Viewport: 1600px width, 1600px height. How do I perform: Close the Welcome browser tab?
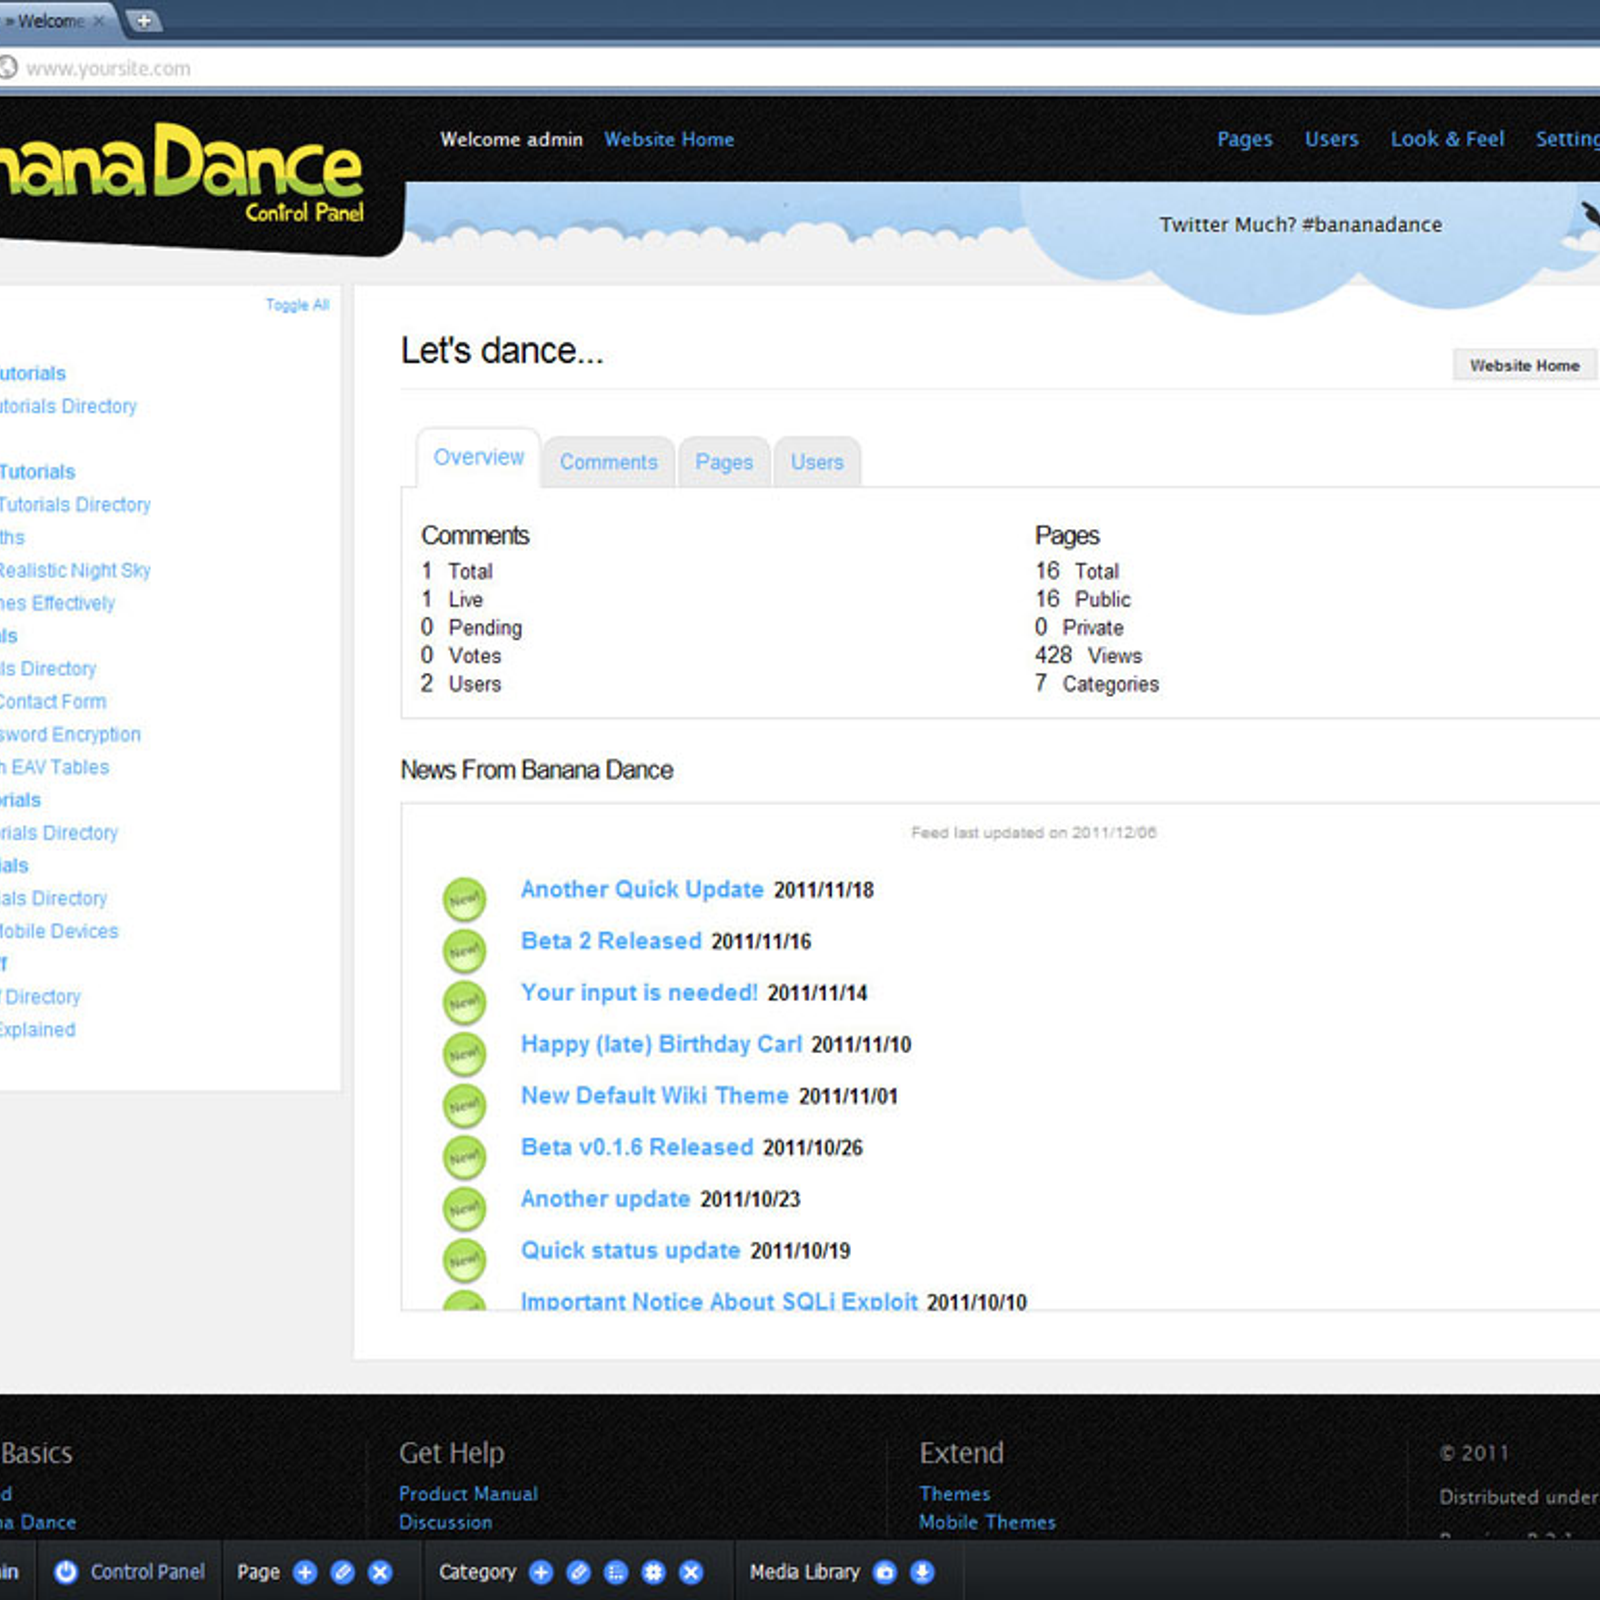coord(99,20)
